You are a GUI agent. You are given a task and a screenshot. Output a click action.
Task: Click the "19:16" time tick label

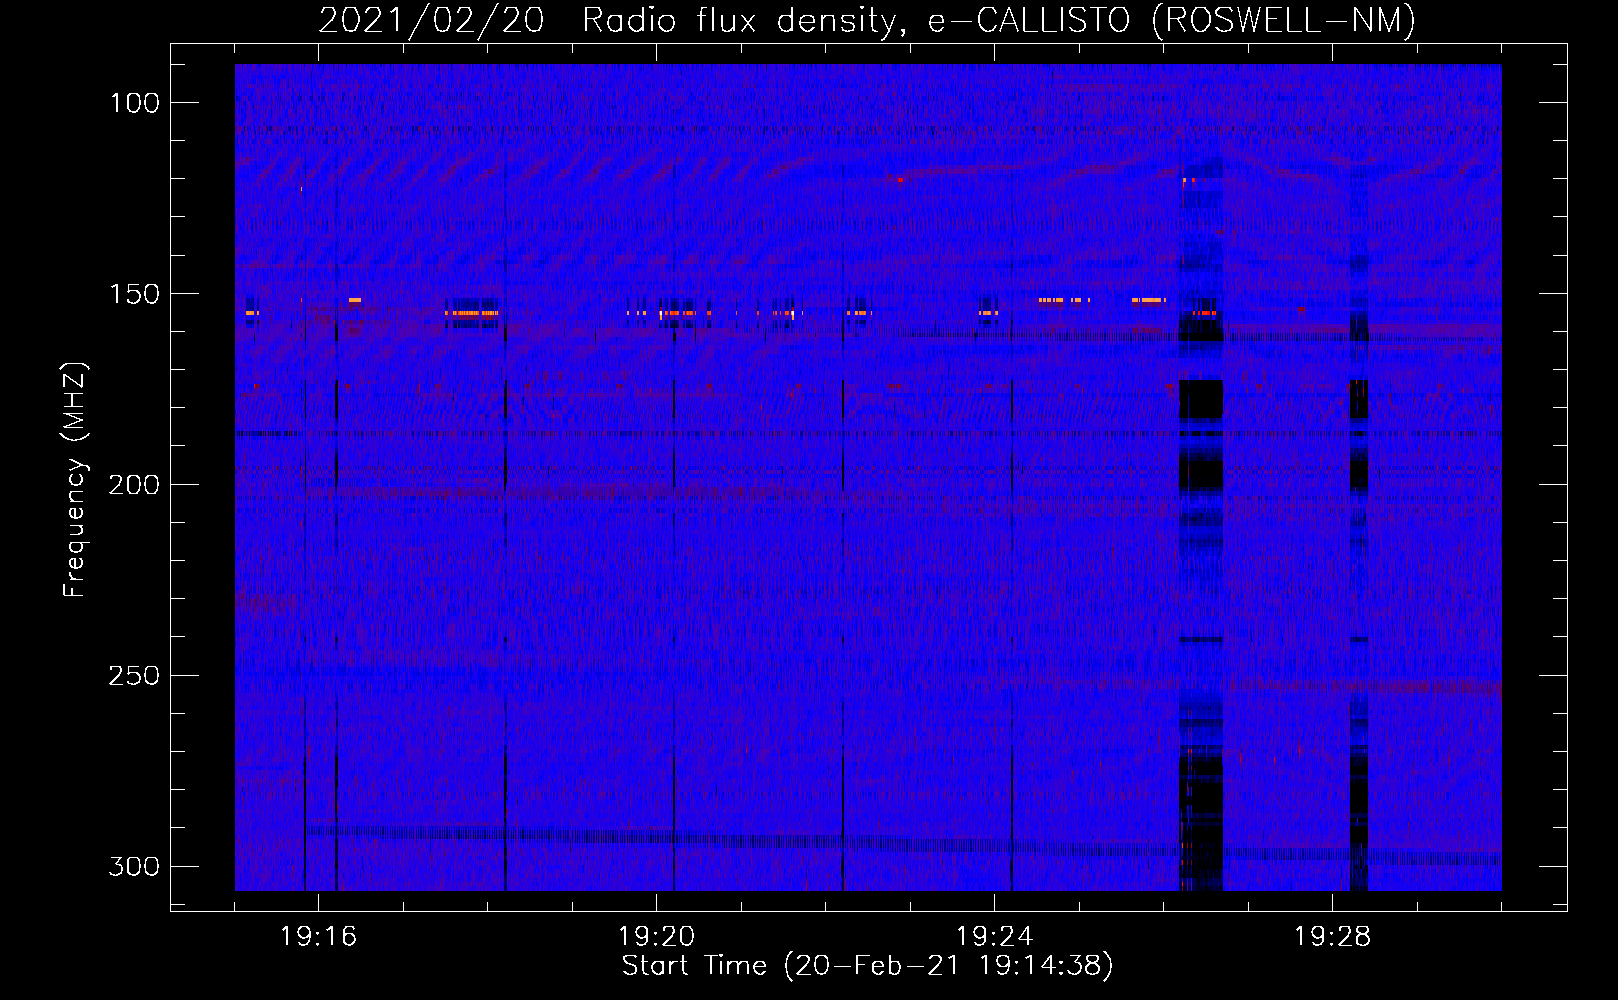tap(319, 937)
